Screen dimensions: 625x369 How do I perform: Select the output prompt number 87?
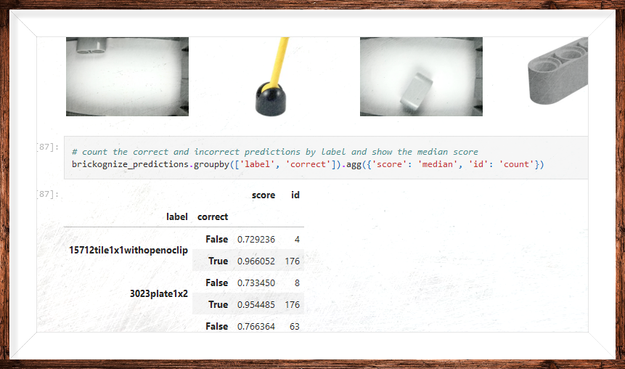[48, 194]
